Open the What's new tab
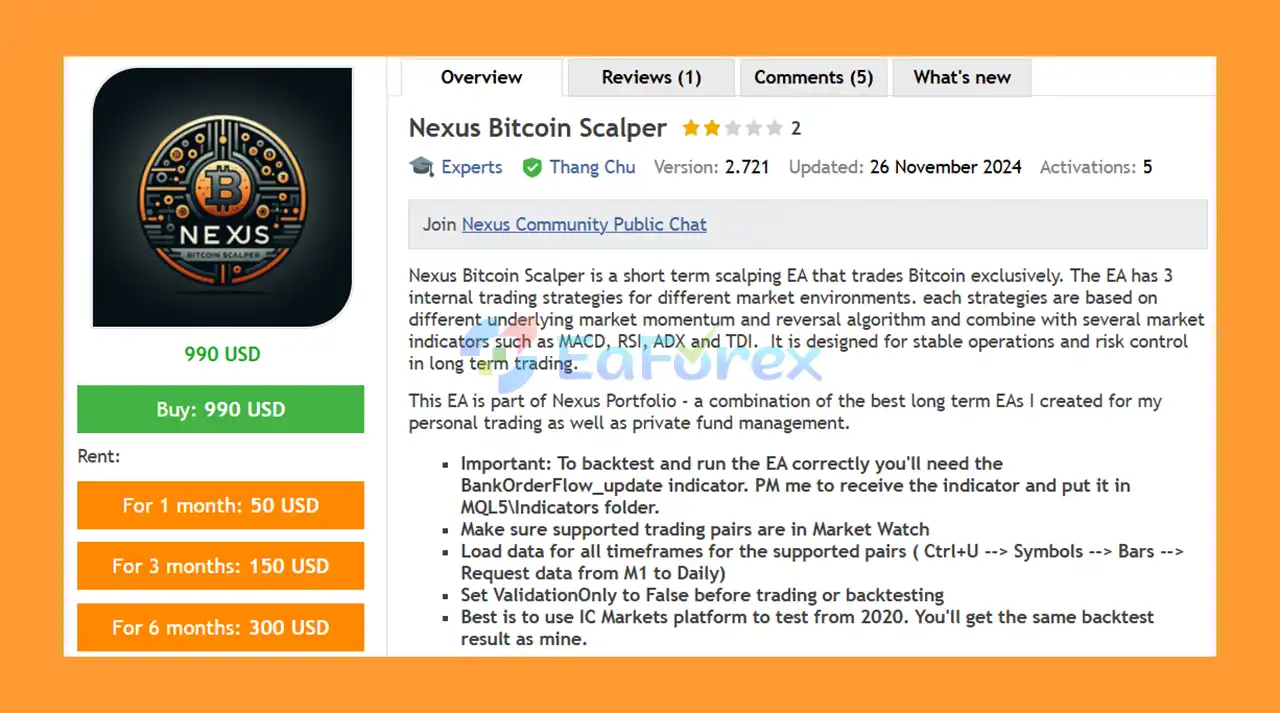Image resolution: width=1280 pixels, height=713 pixels. [962, 77]
